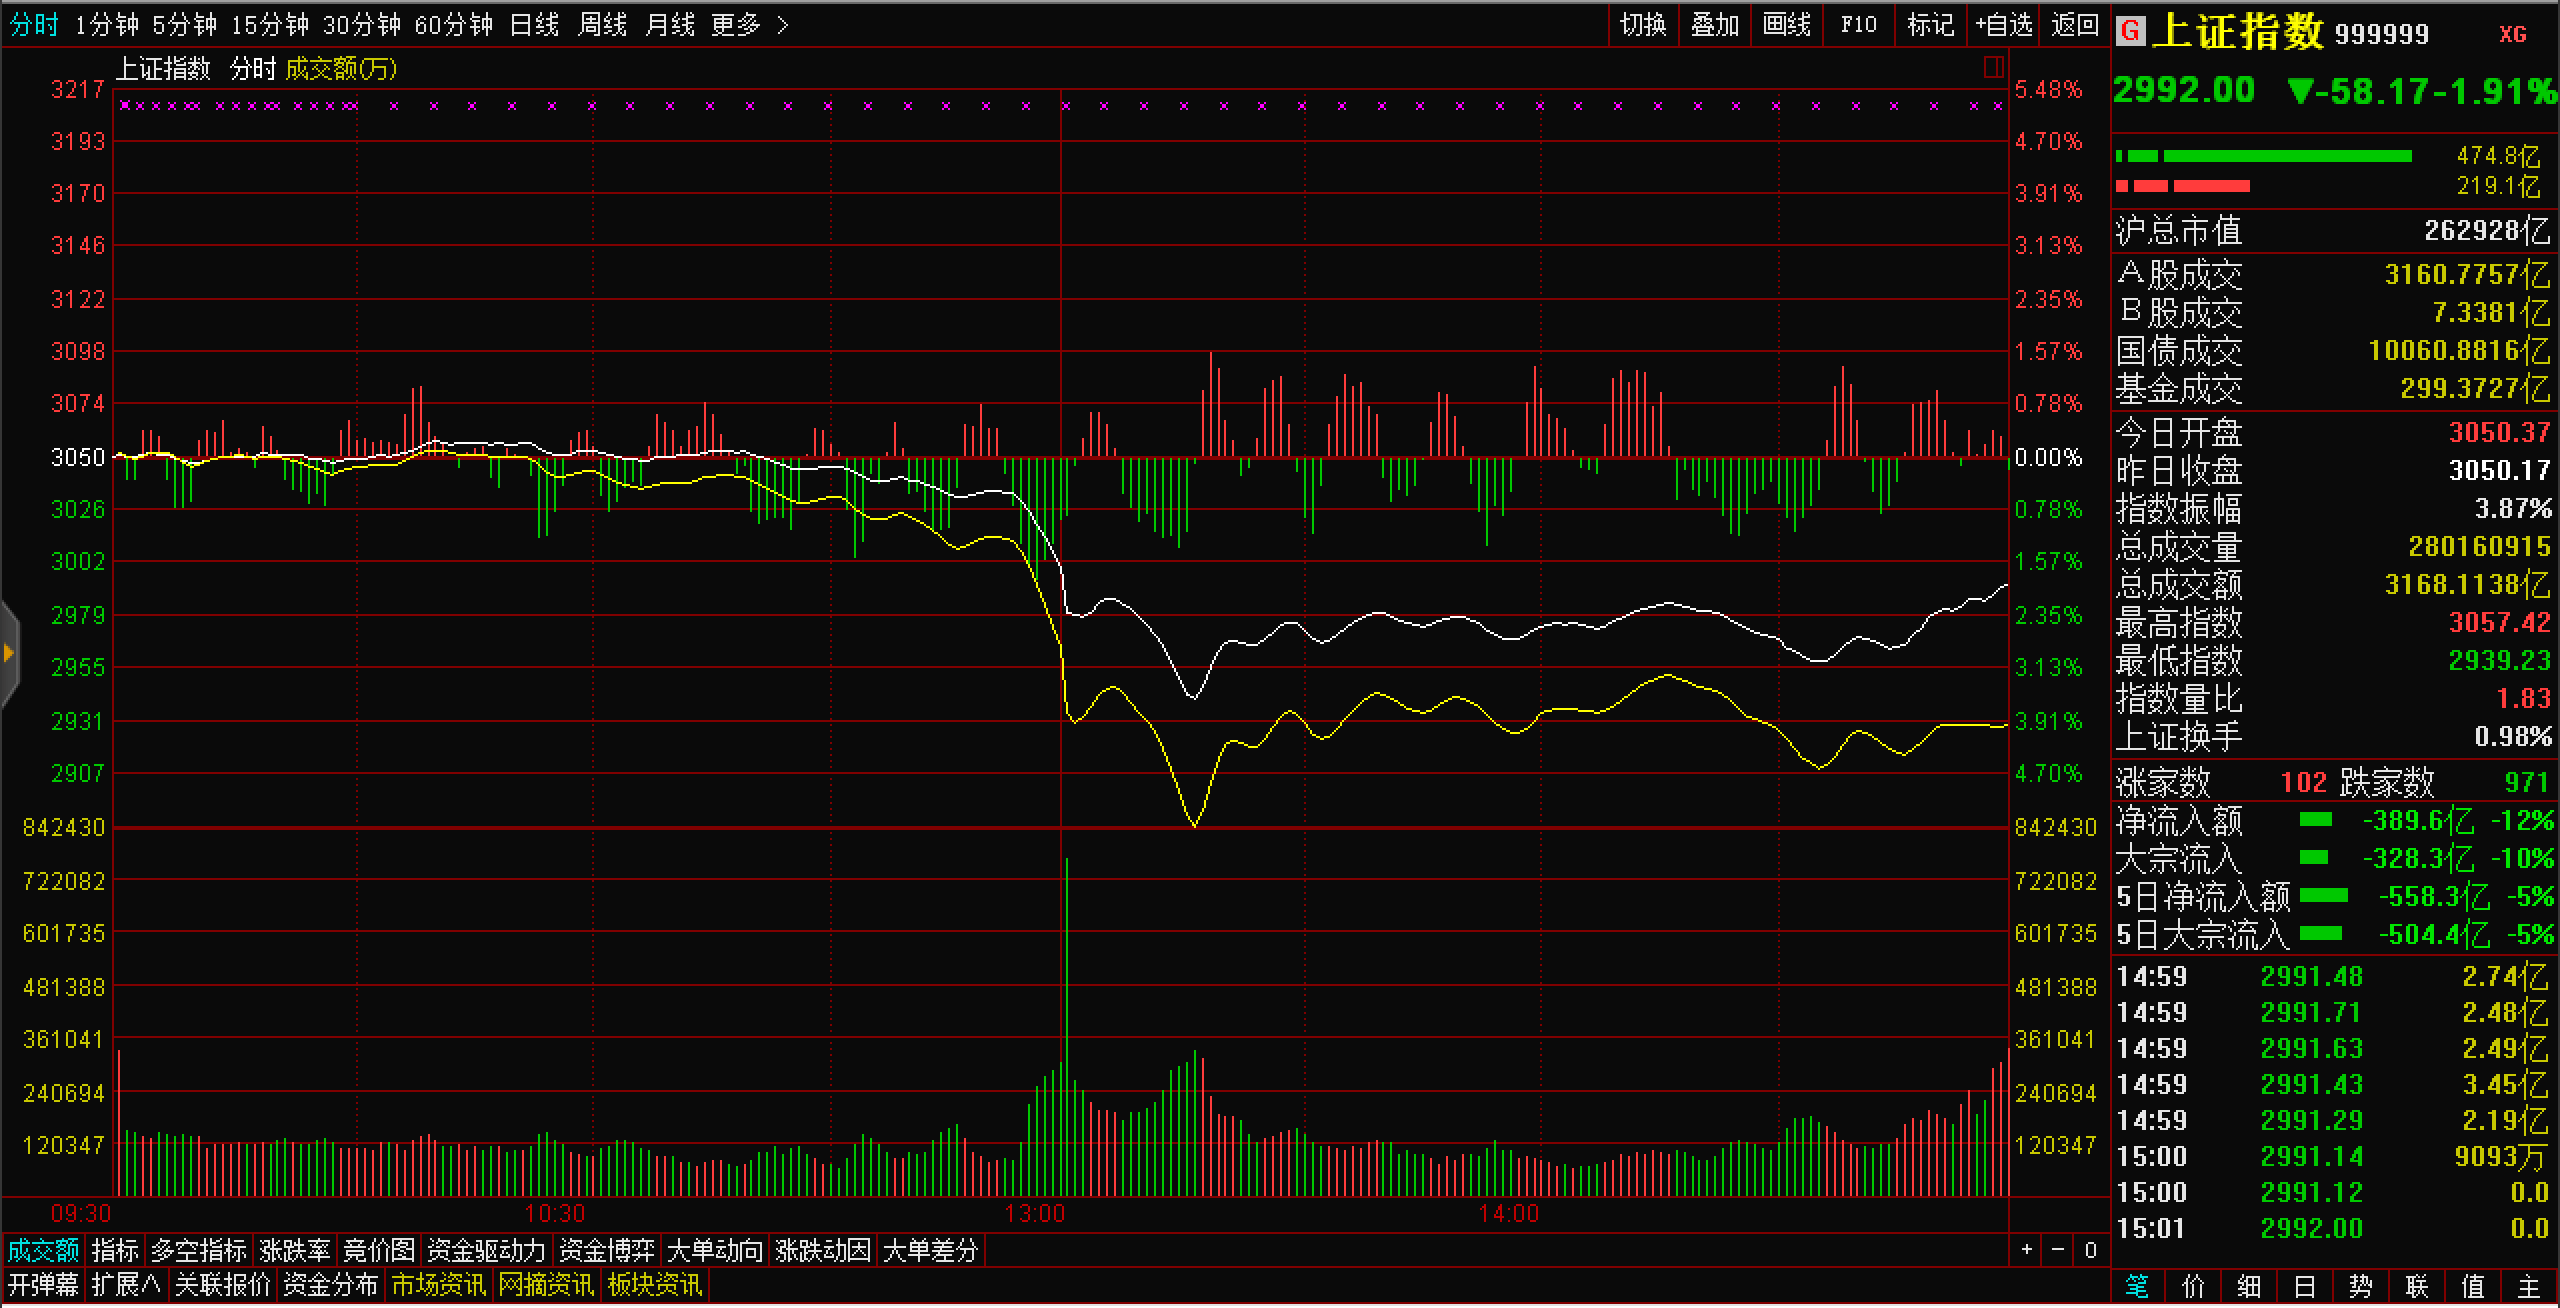2560x1308 pixels.
Task: Collapse the 扩展∧ panel
Action: coord(126,1284)
